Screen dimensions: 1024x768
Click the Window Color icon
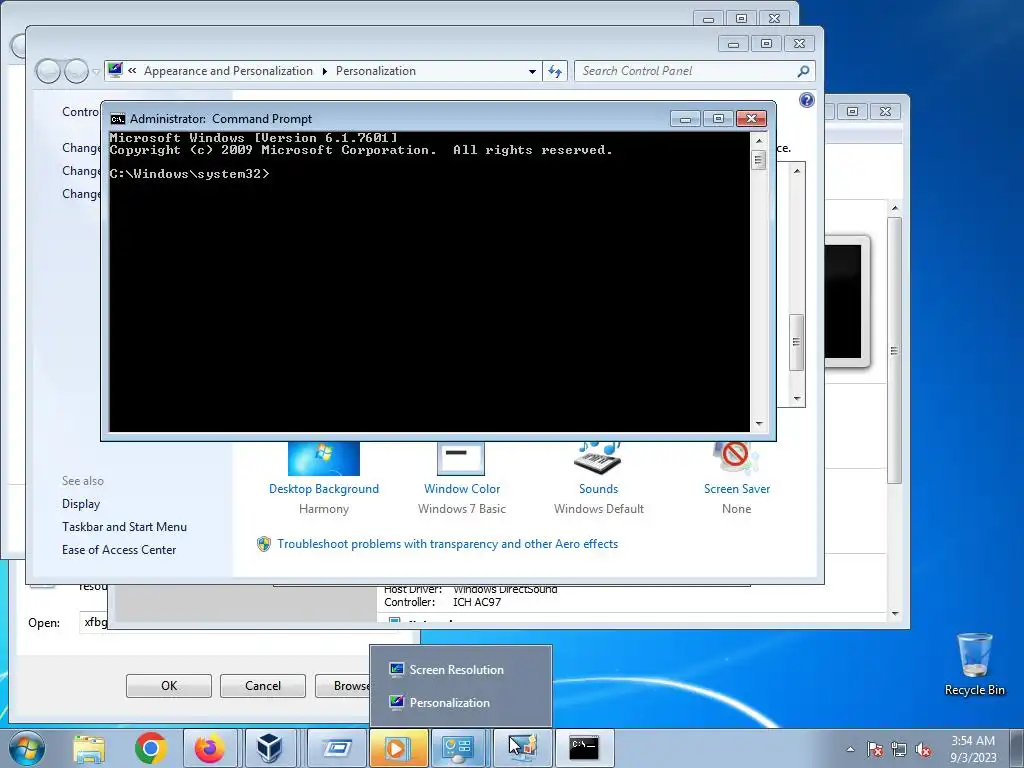tap(461, 458)
